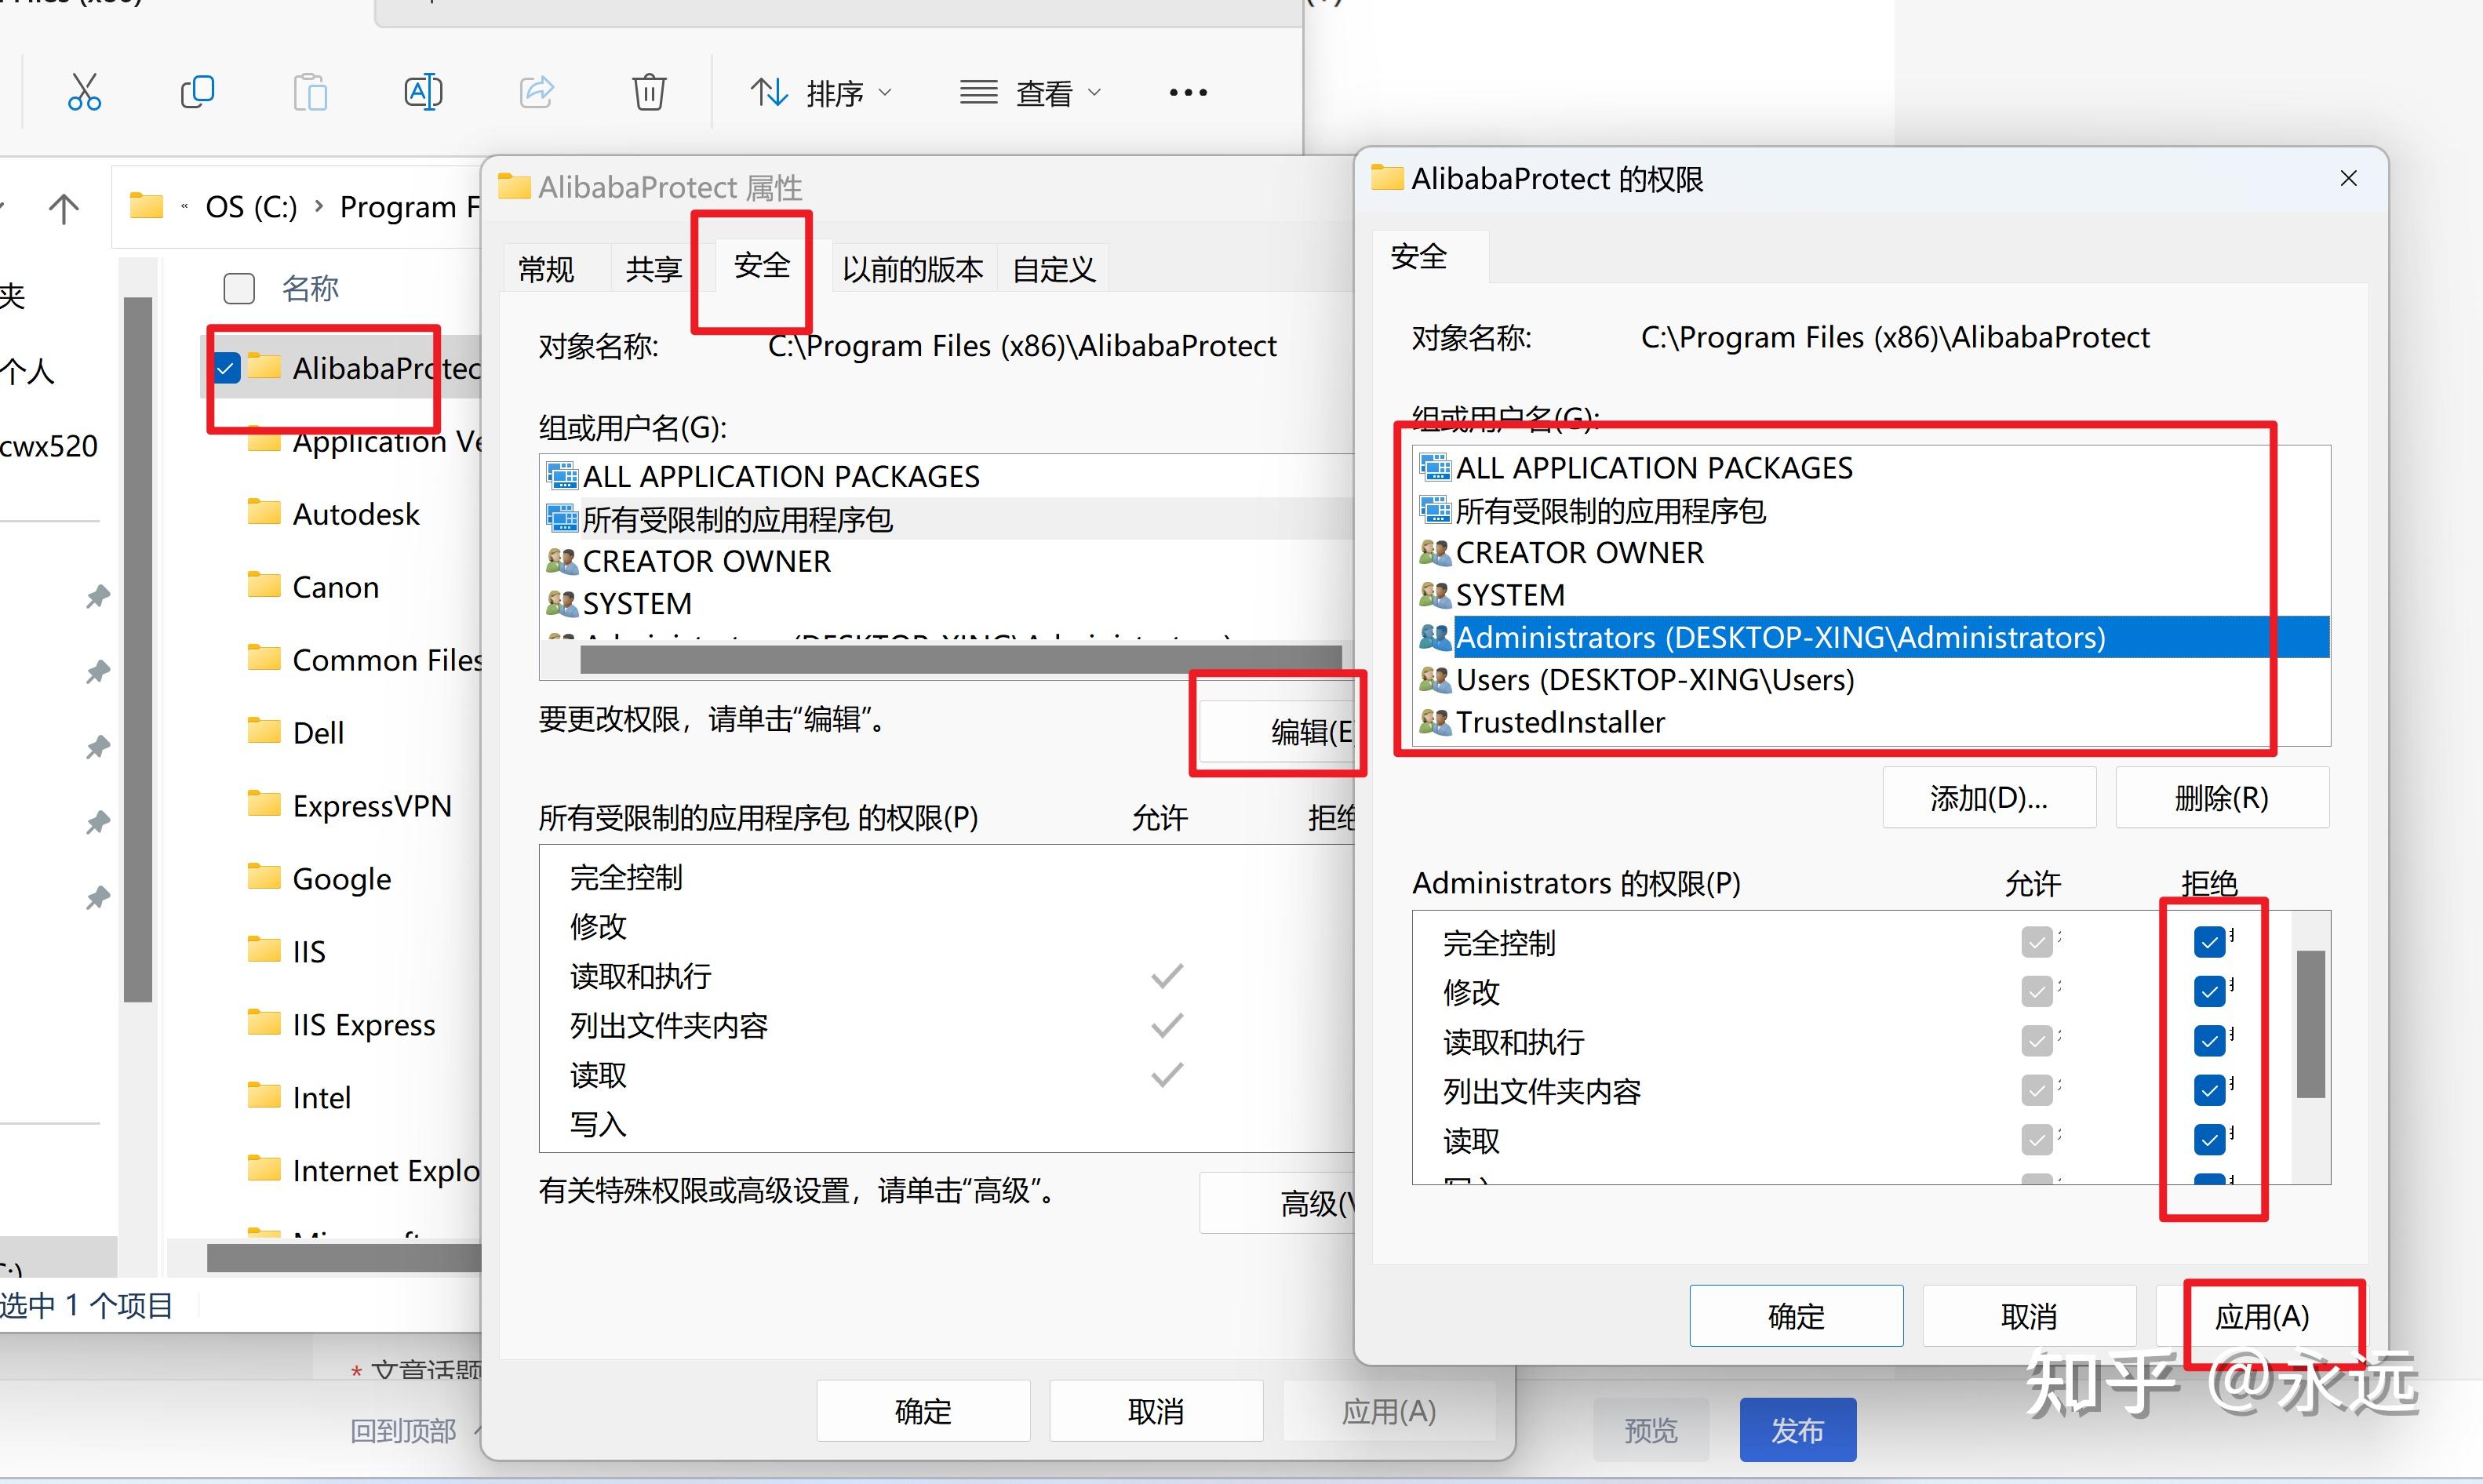Click the Cut scissors icon in Explorer toolbar
The width and height of the screenshot is (2483, 1484).
tap(84, 92)
